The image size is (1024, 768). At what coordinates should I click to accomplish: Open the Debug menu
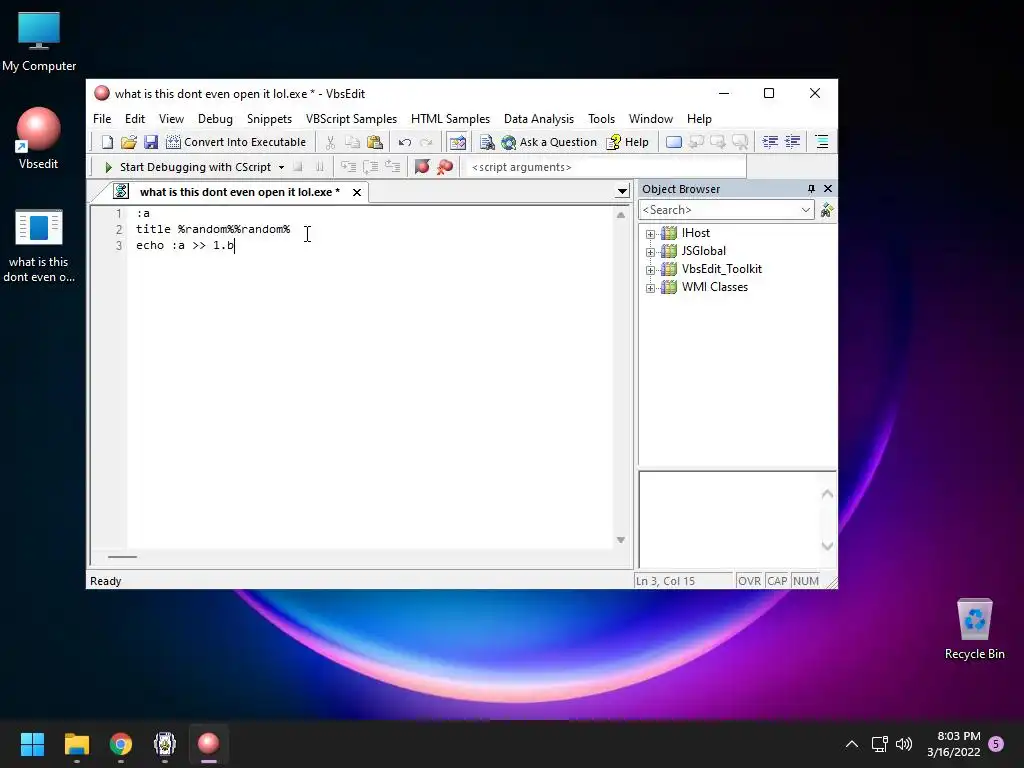tap(216, 119)
